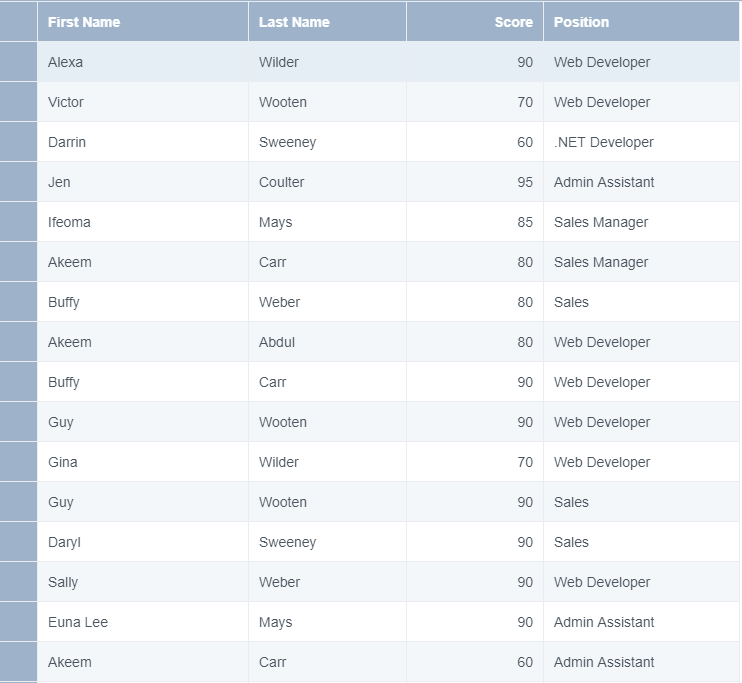Viewport: 742px width, 683px height.
Task: Select the Euna Lee first name cell
Action: [x=143, y=622]
